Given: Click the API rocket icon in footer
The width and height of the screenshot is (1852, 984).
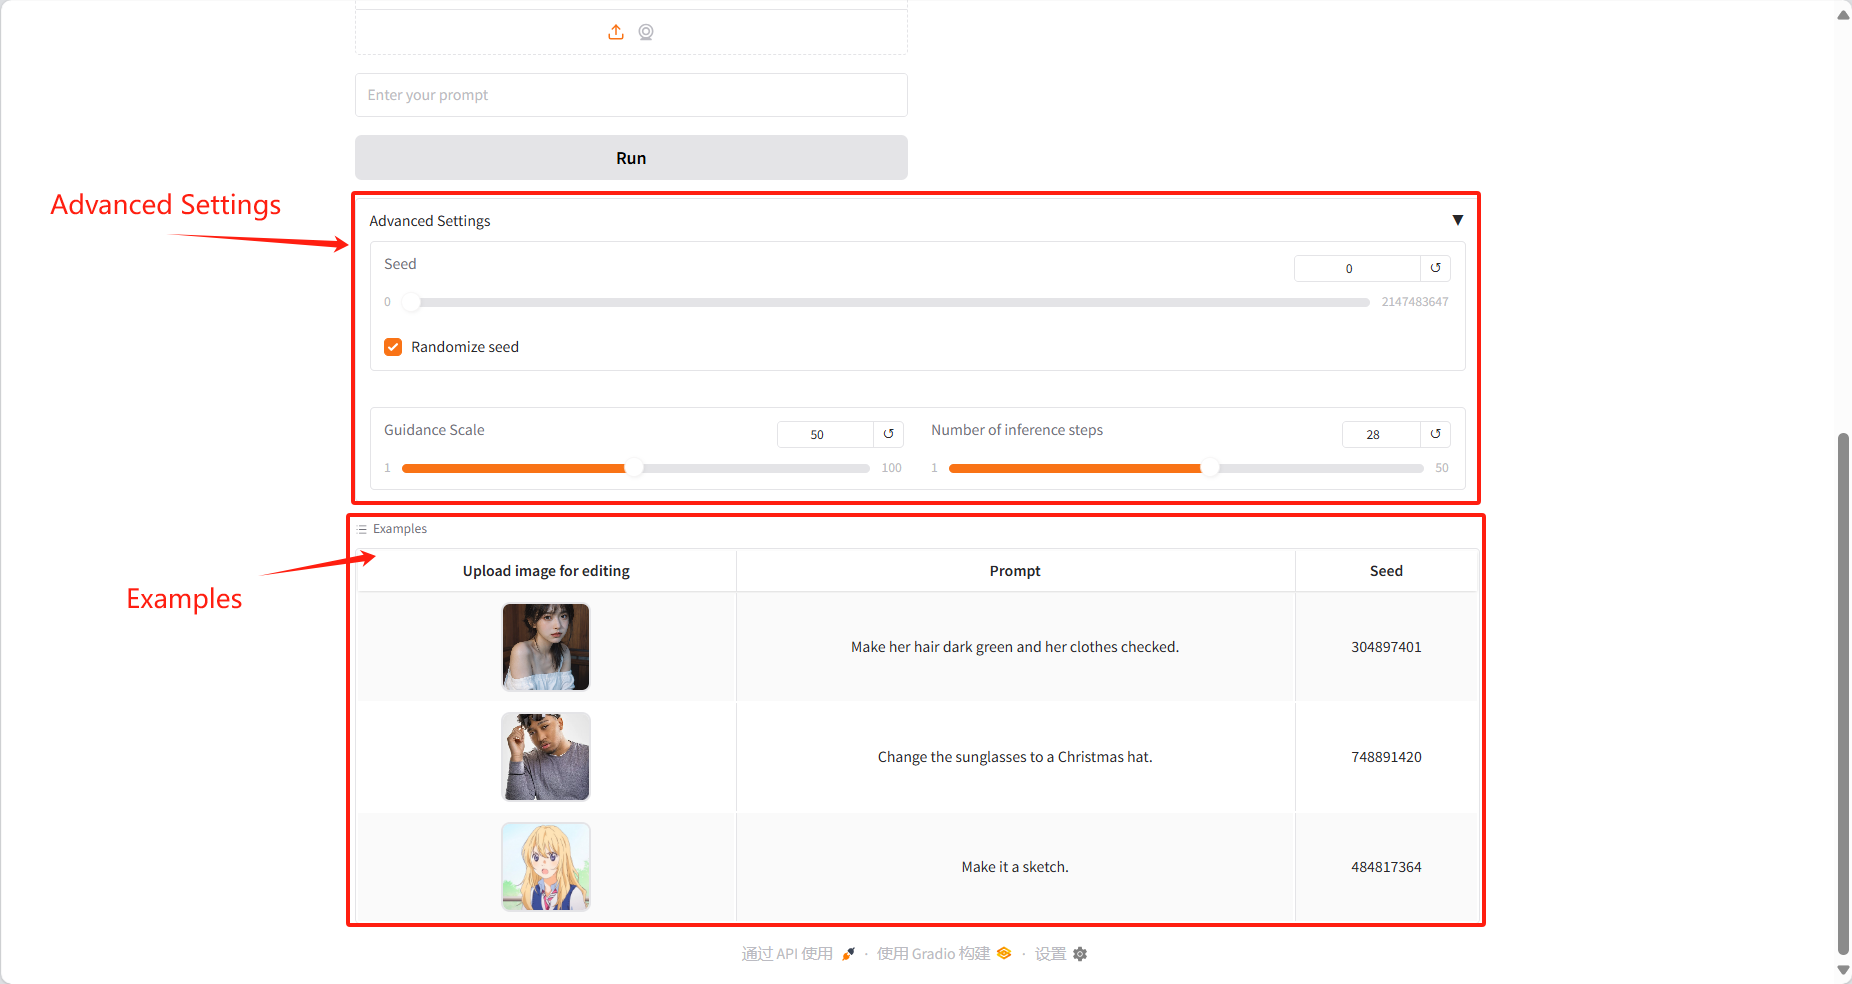Looking at the screenshot, I should coord(848,954).
